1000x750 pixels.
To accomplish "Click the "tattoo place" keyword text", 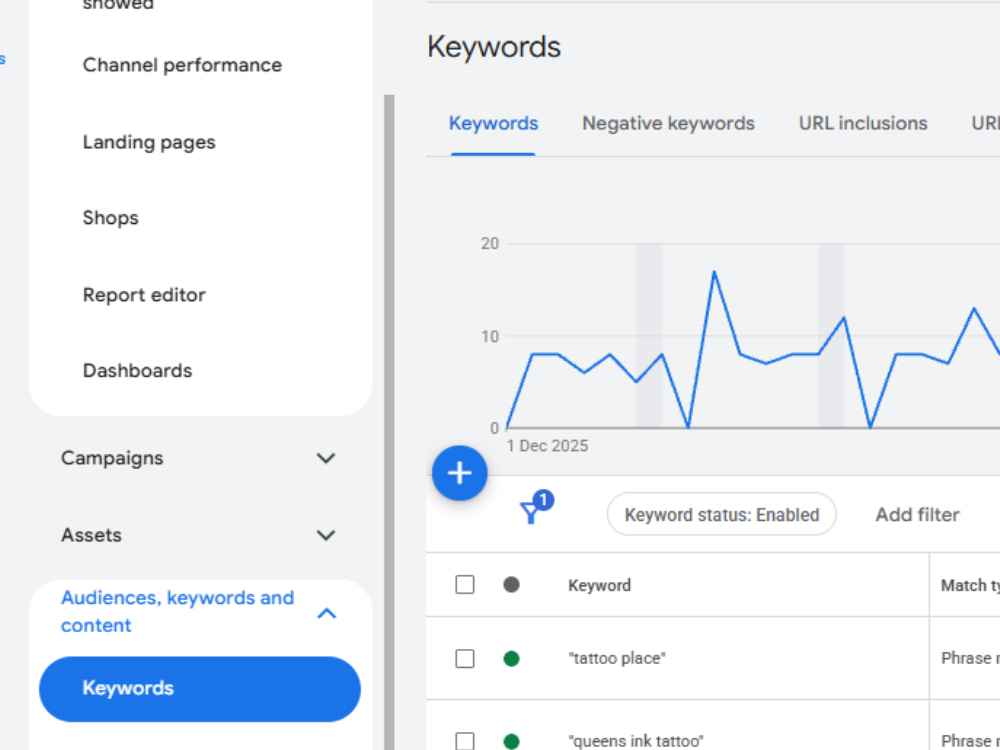I will (617, 658).
